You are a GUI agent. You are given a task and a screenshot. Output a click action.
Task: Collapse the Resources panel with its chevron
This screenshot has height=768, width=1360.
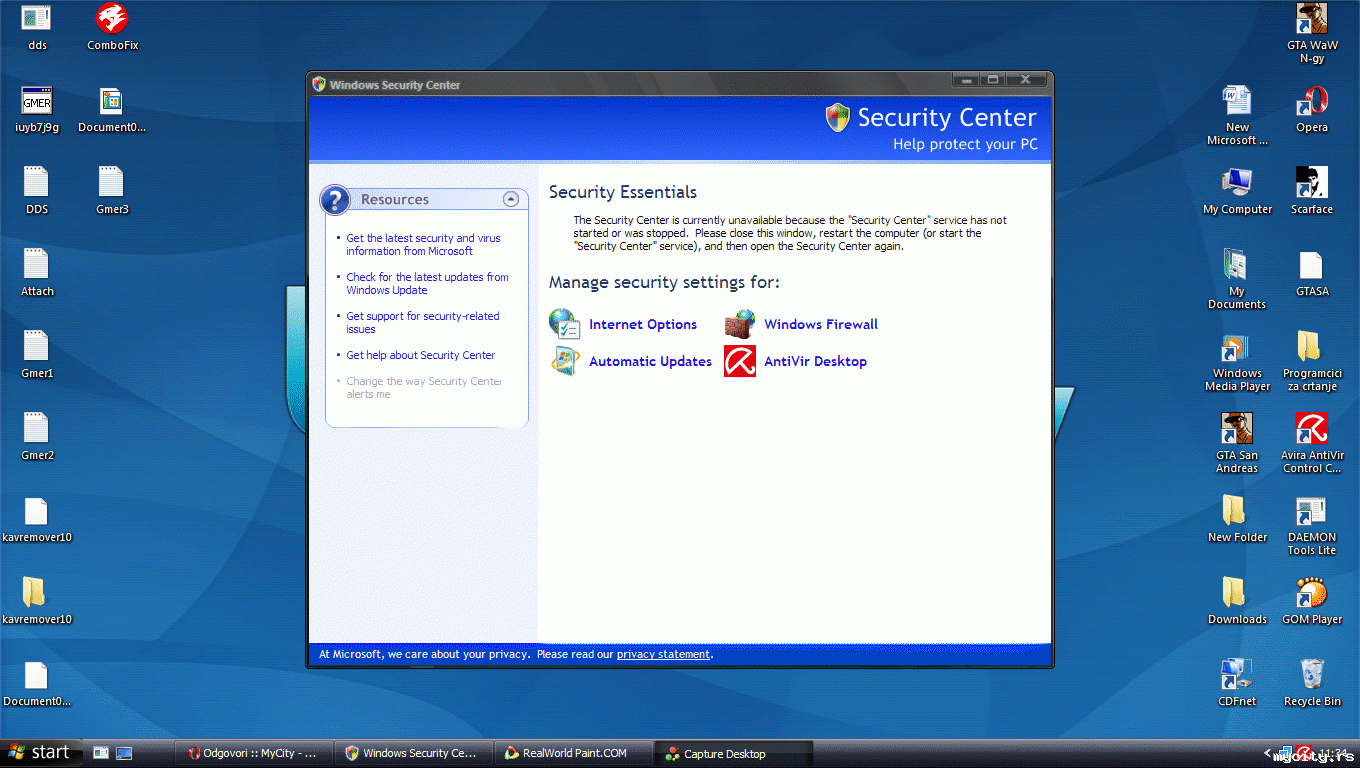(511, 199)
